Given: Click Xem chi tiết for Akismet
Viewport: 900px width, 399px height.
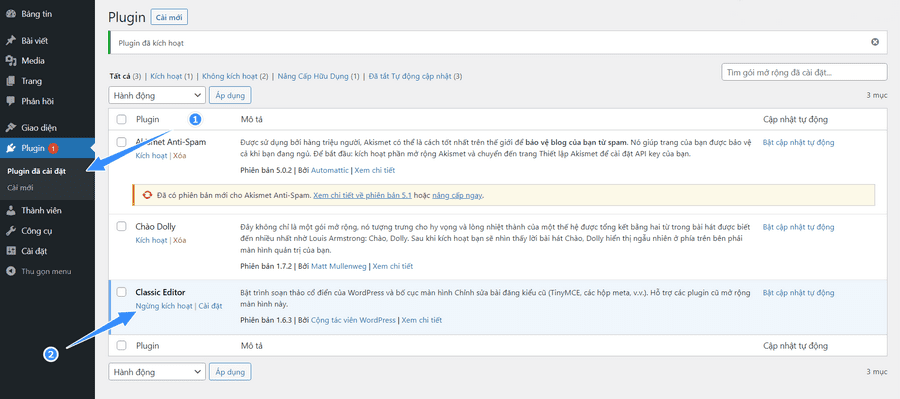Looking at the screenshot, I should [374, 171].
